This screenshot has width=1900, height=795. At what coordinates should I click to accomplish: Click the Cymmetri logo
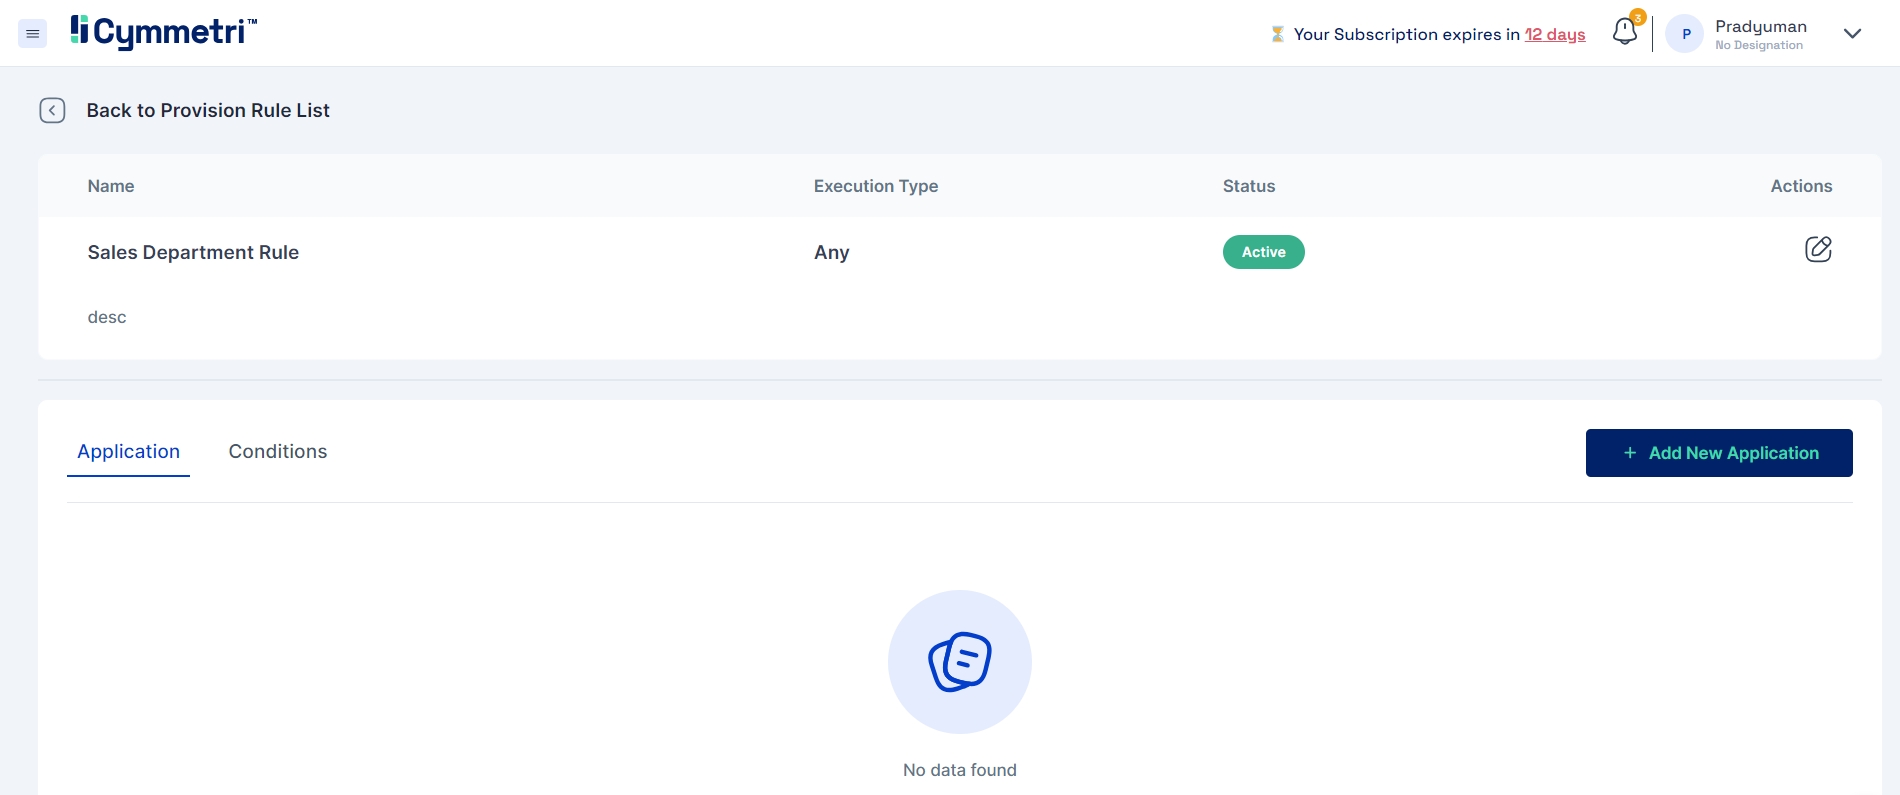coord(164,32)
